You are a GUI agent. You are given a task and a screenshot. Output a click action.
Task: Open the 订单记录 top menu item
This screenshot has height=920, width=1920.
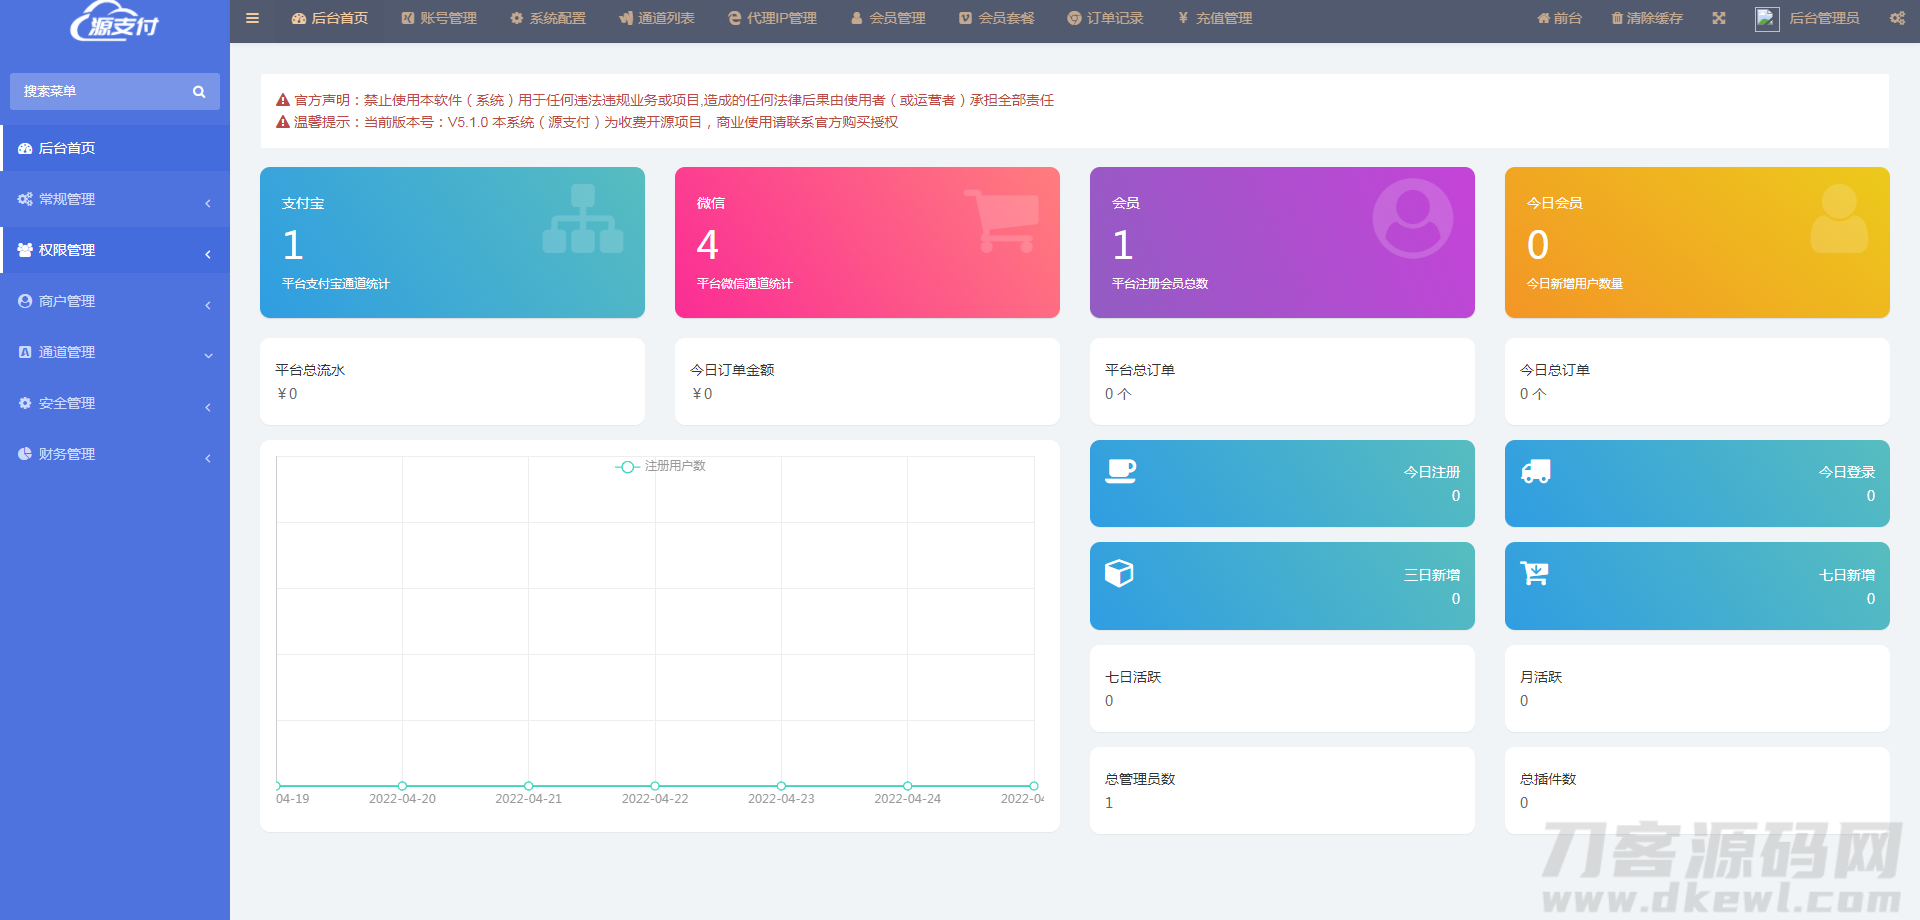tap(1105, 18)
